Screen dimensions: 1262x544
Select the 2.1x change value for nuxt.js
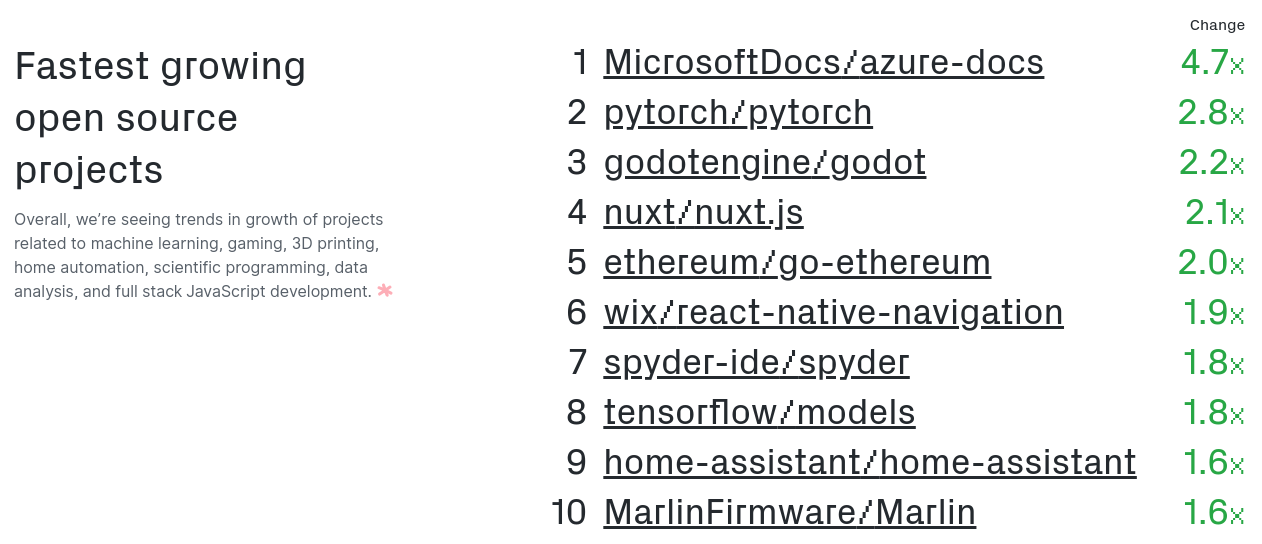click(1215, 212)
